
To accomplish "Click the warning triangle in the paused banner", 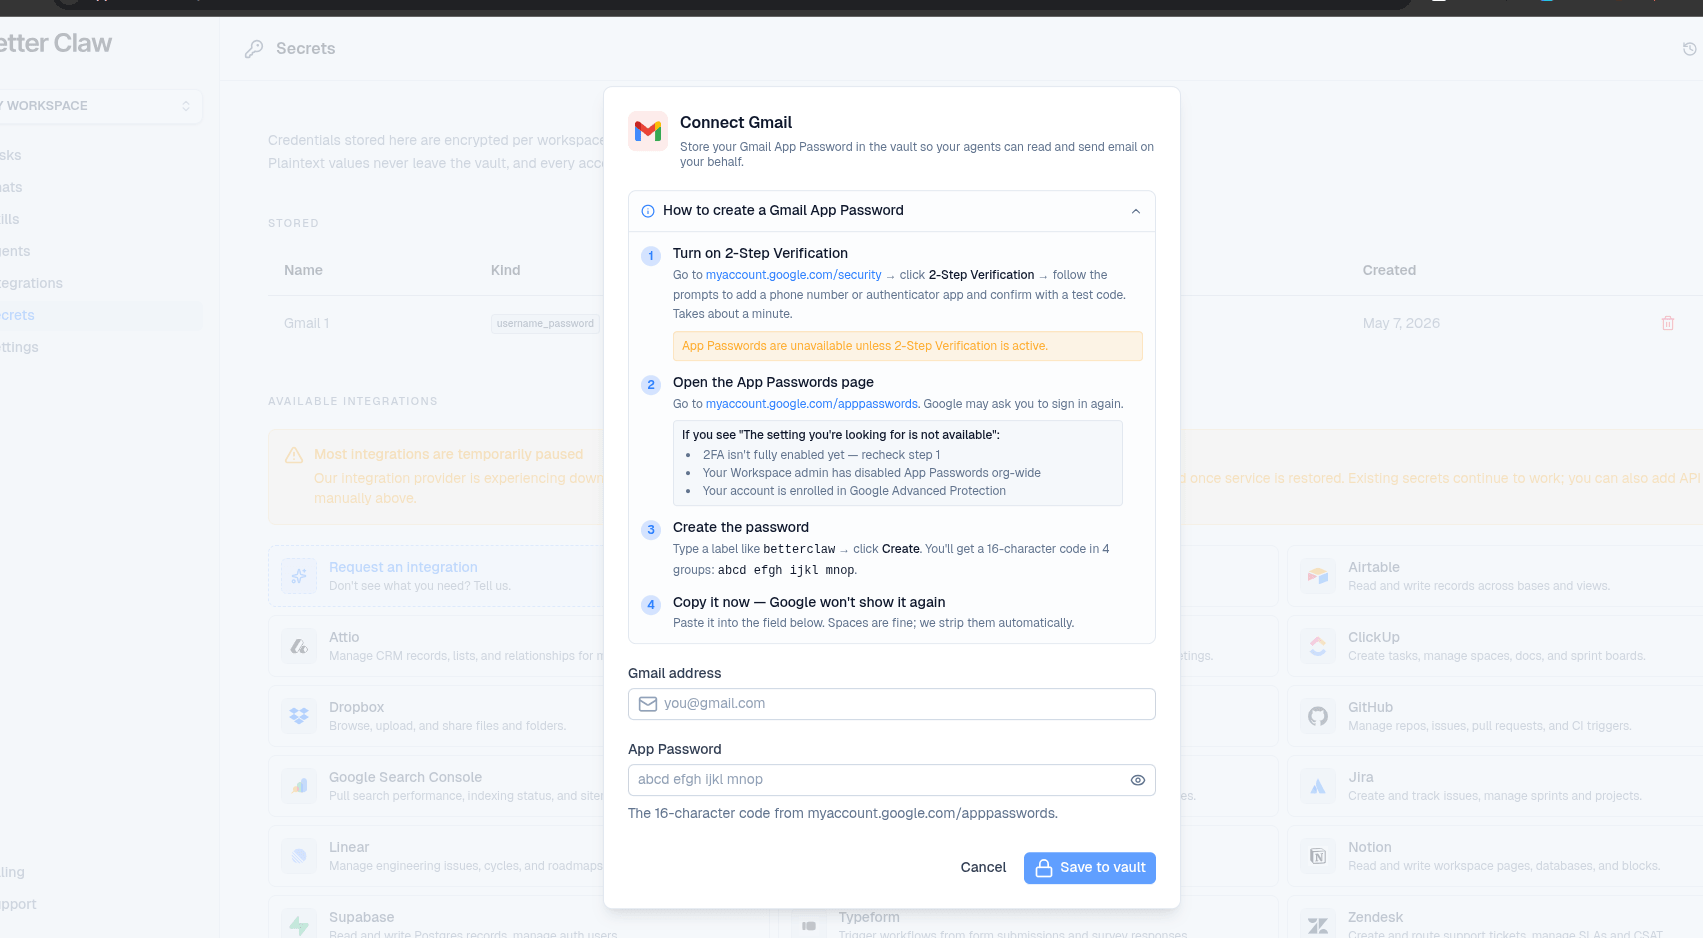I will pyautogui.click(x=294, y=455).
